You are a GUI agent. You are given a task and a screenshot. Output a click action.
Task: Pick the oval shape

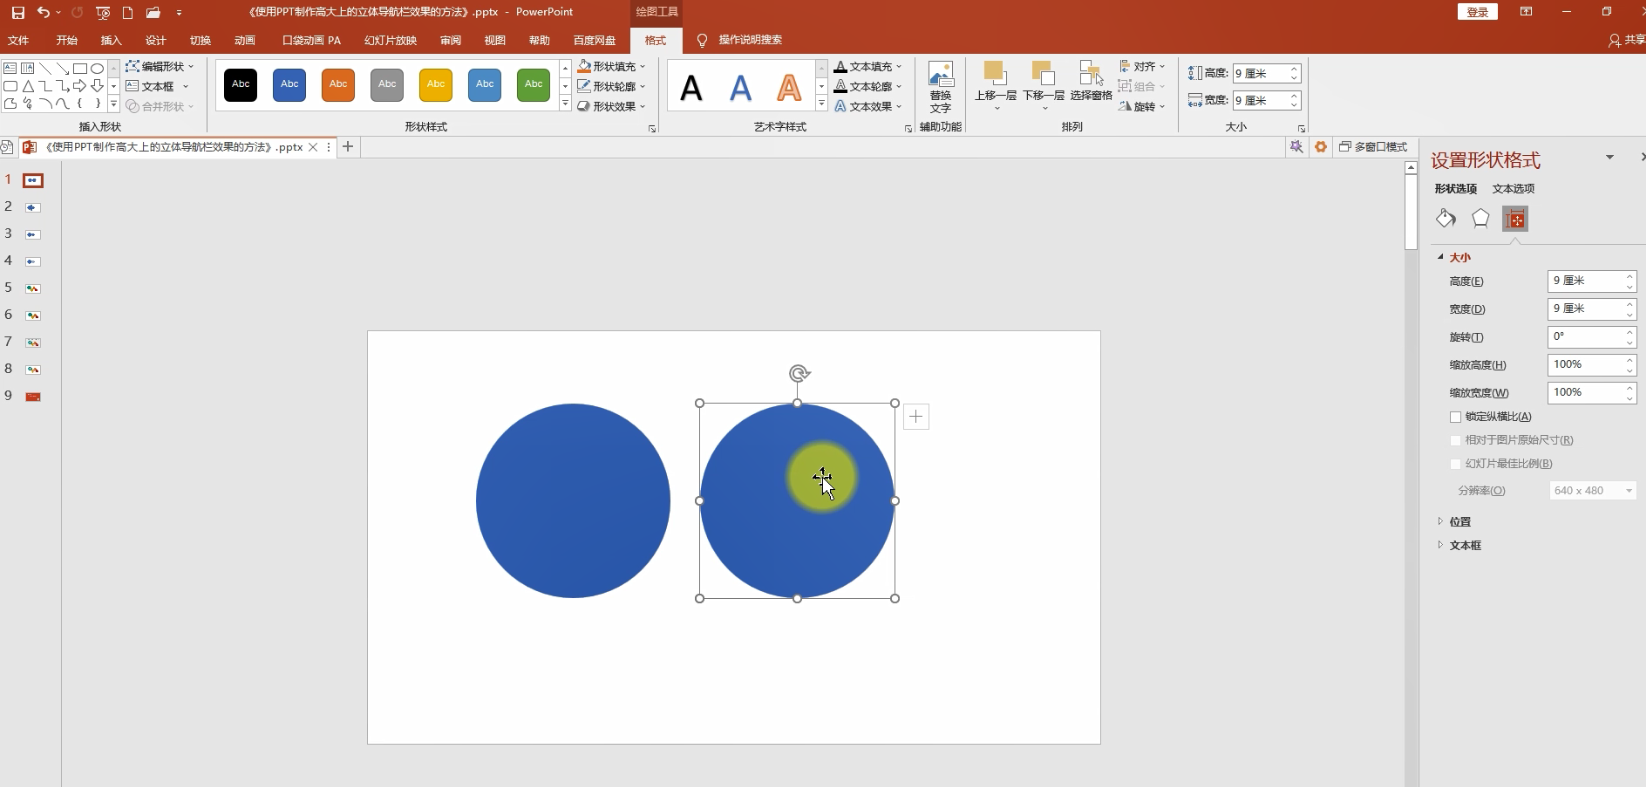click(x=97, y=68)
